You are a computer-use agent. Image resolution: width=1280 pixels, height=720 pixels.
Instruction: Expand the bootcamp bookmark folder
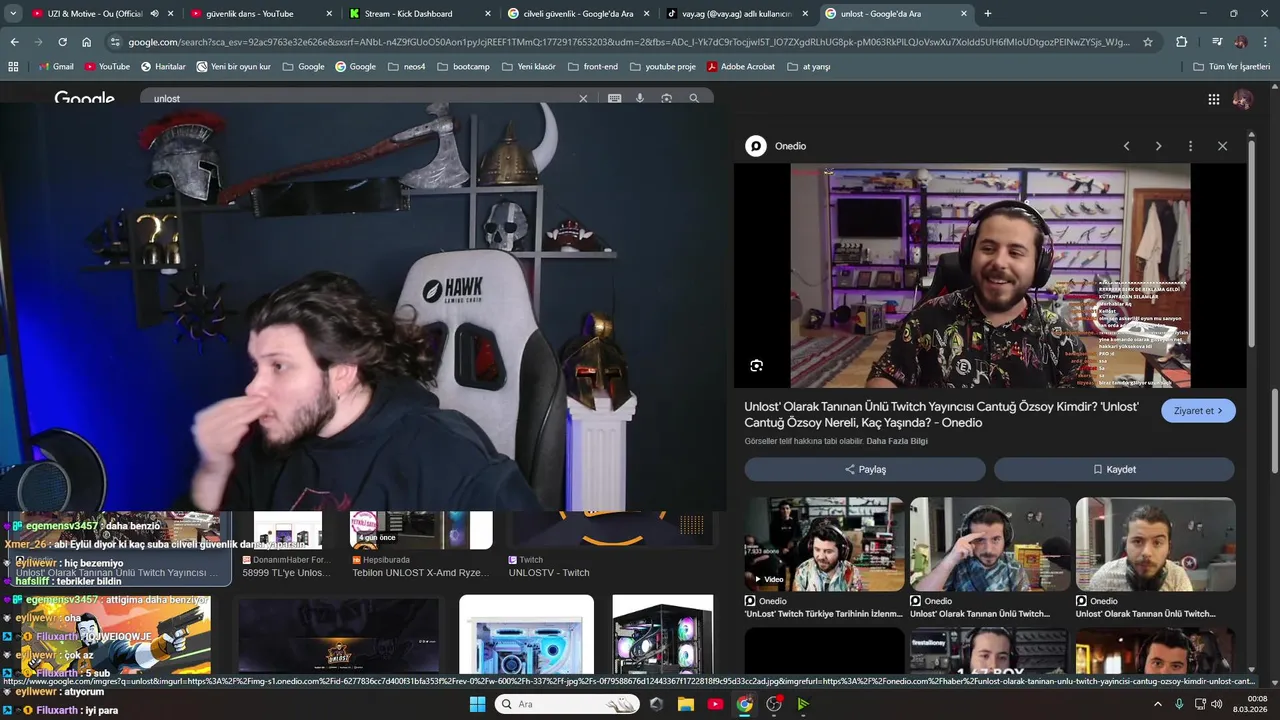pos(463,66)
